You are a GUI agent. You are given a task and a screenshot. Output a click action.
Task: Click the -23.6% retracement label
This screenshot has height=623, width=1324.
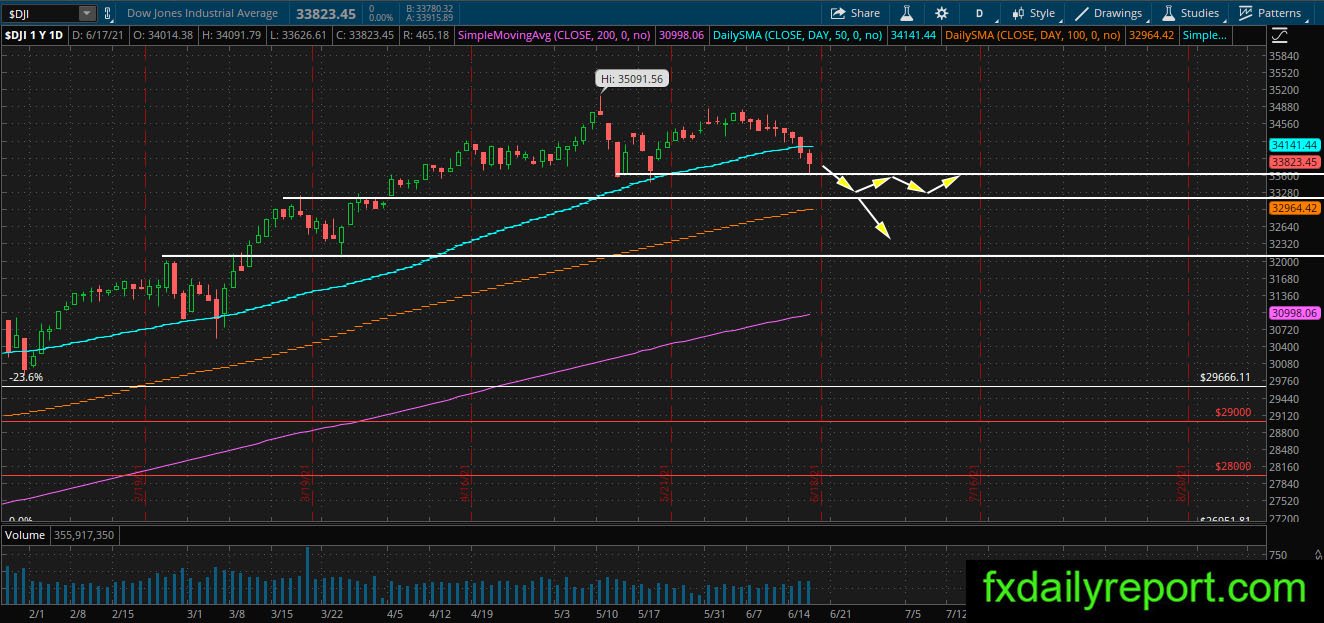(x=26, y=377)
